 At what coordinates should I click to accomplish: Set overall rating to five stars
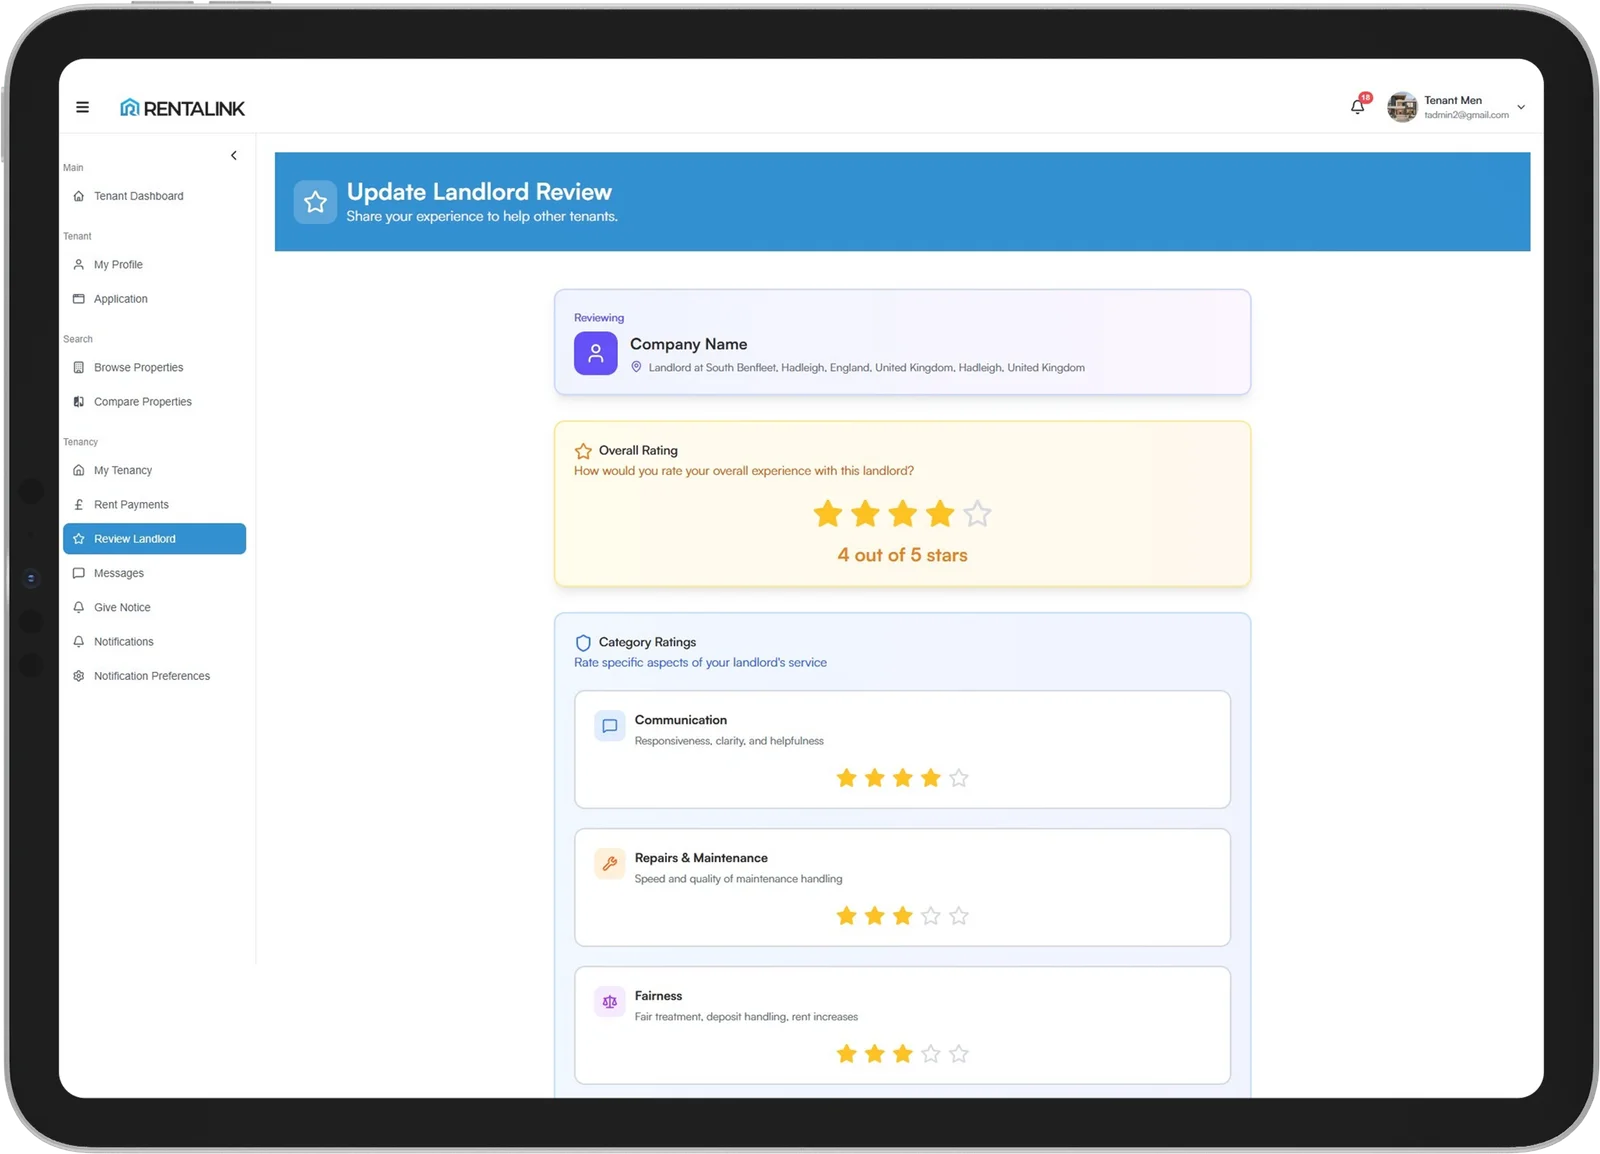tap(977, 514)
